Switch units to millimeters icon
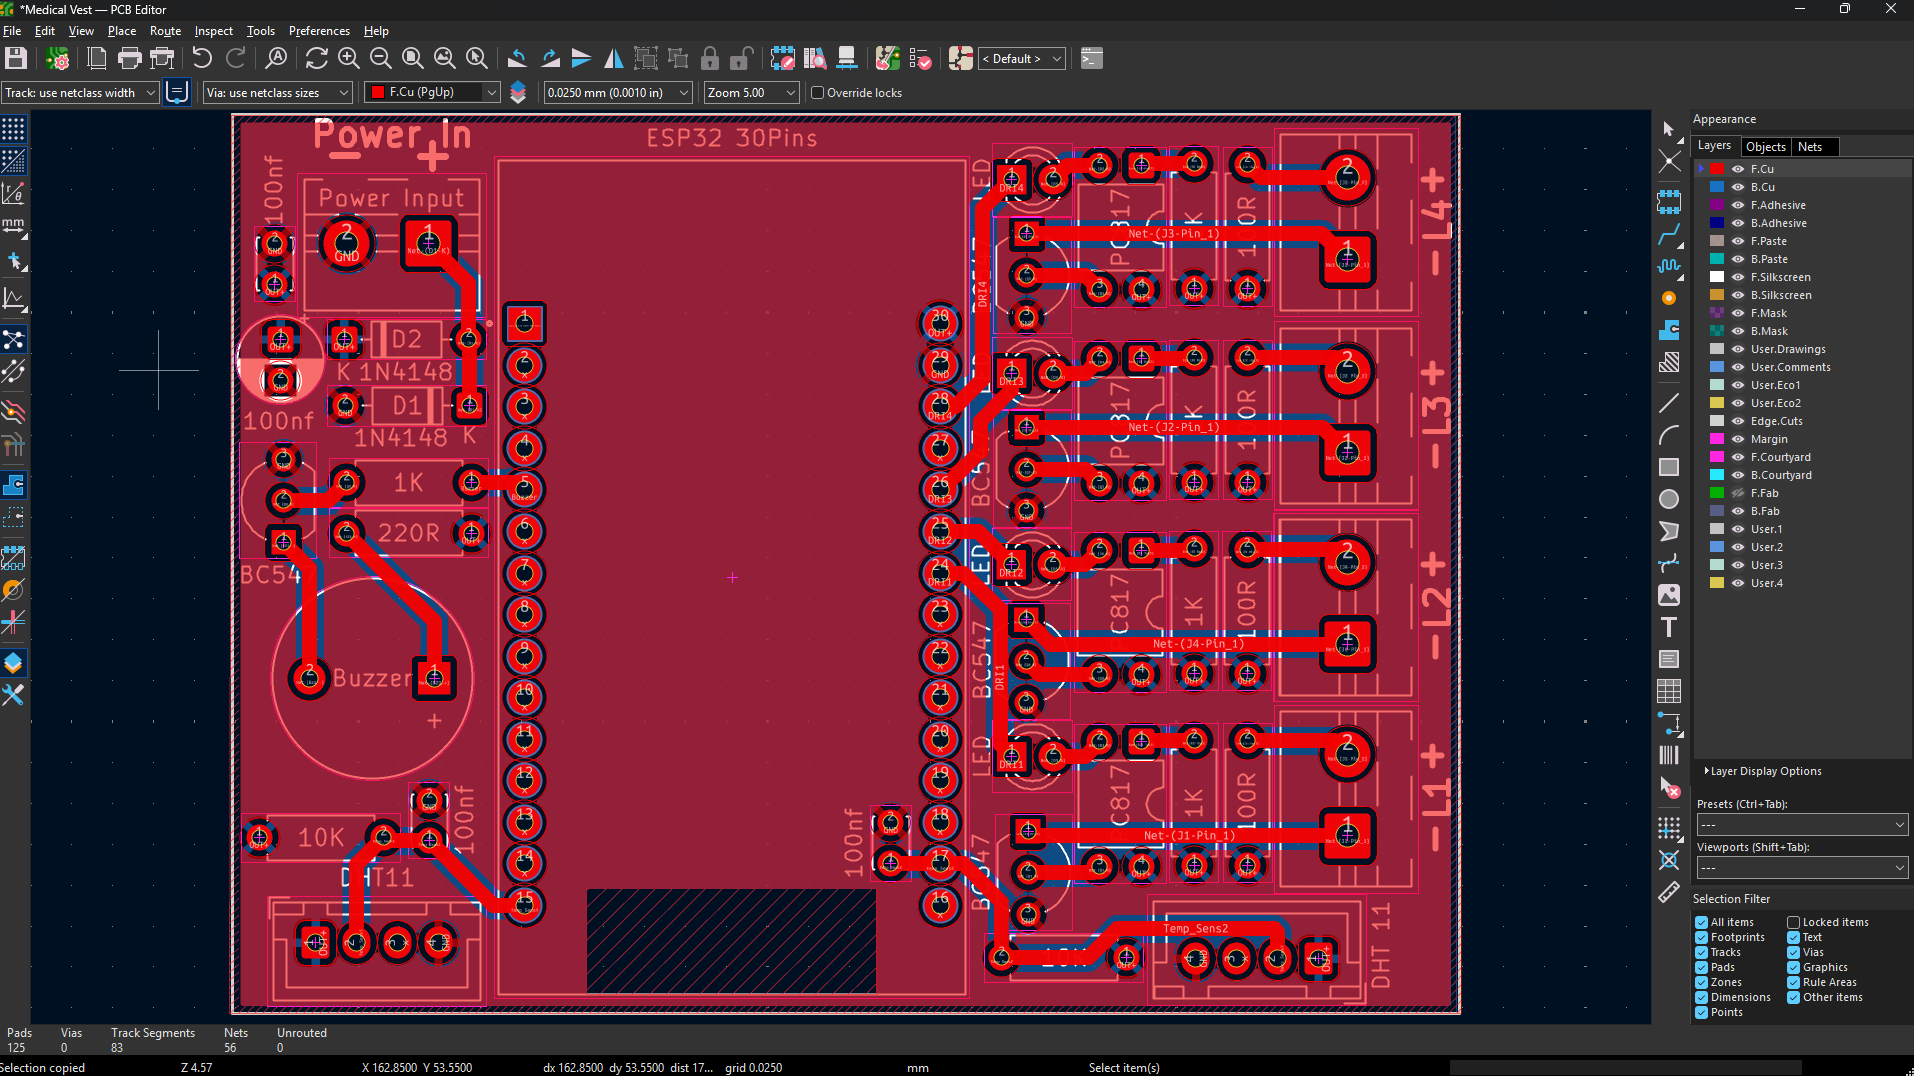This screenshot has height=1076, width=1914. coord(14,227)
